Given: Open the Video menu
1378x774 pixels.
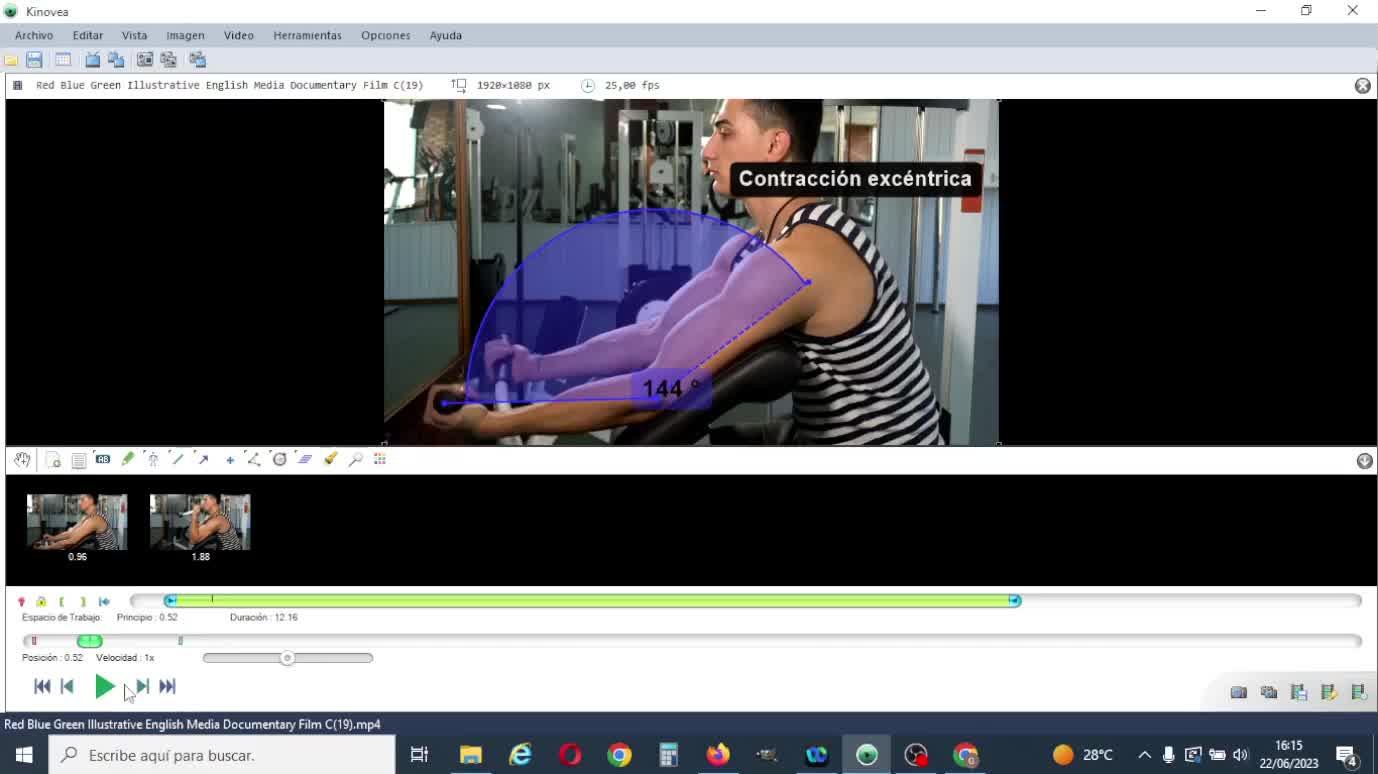Looking at the screenshot, I should coord(239,35).
